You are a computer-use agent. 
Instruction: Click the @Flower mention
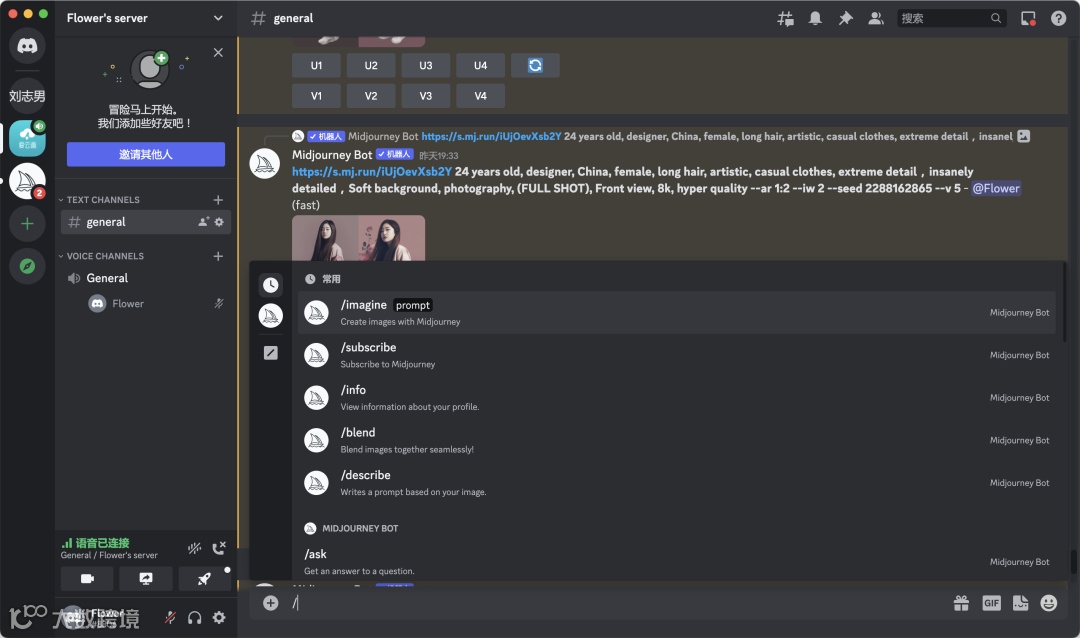click(996, 188)
